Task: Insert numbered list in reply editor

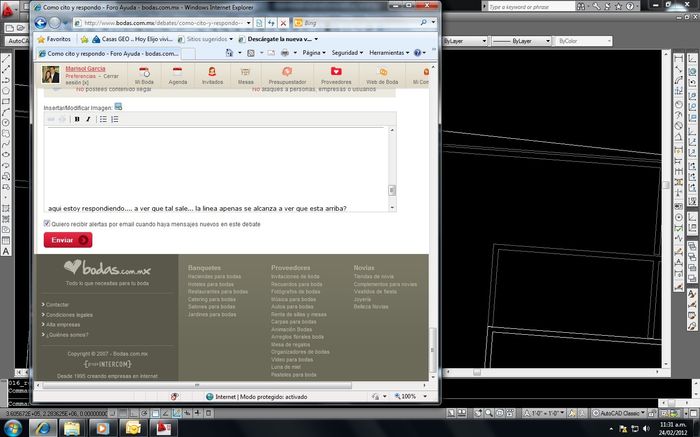Action: [115, 119]
